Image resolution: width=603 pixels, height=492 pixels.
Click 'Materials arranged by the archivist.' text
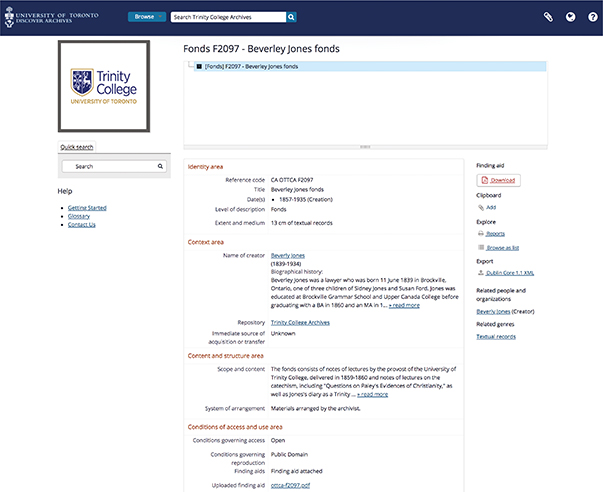316,409
